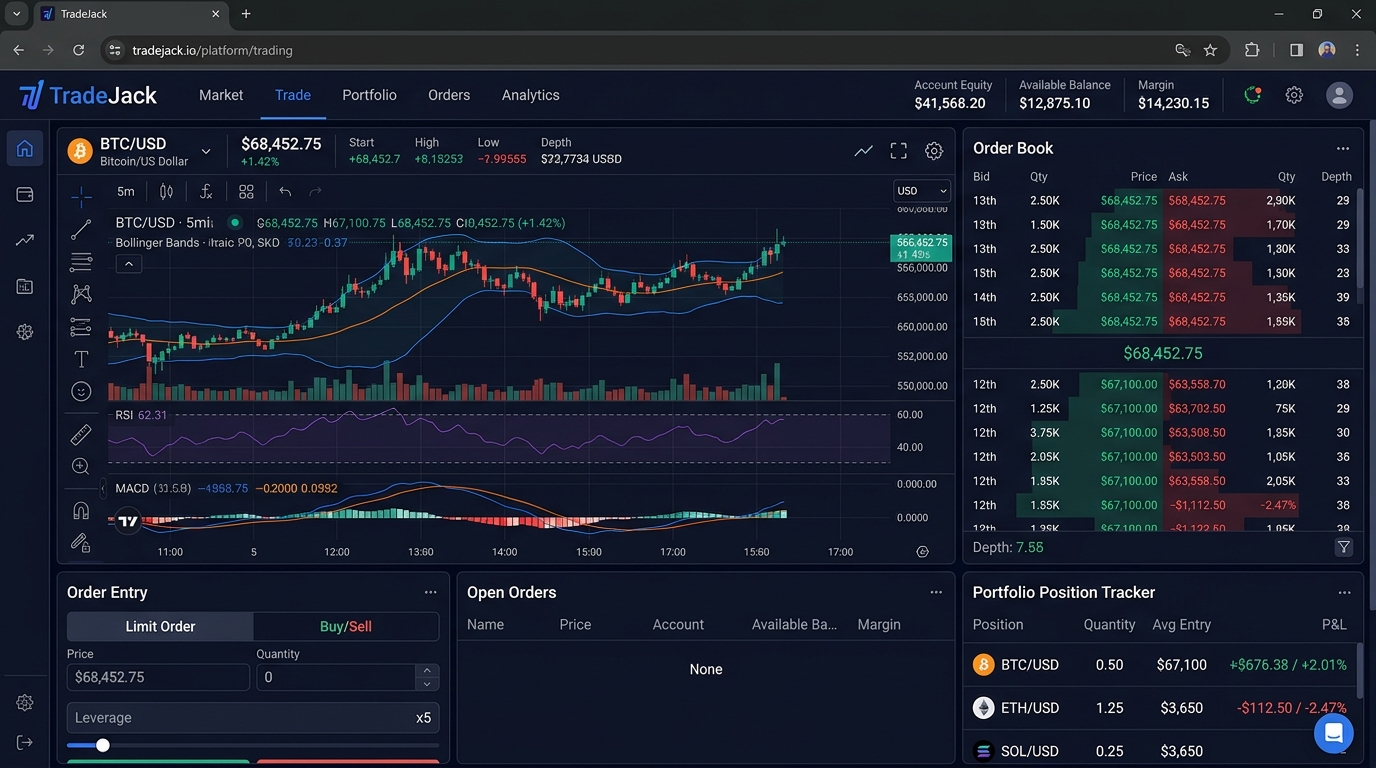Open the sidebar cog icon under reports
Image resolution: width=1376 pixels, height=768 pixels.
pyautogui.click(x=25, y=332)
